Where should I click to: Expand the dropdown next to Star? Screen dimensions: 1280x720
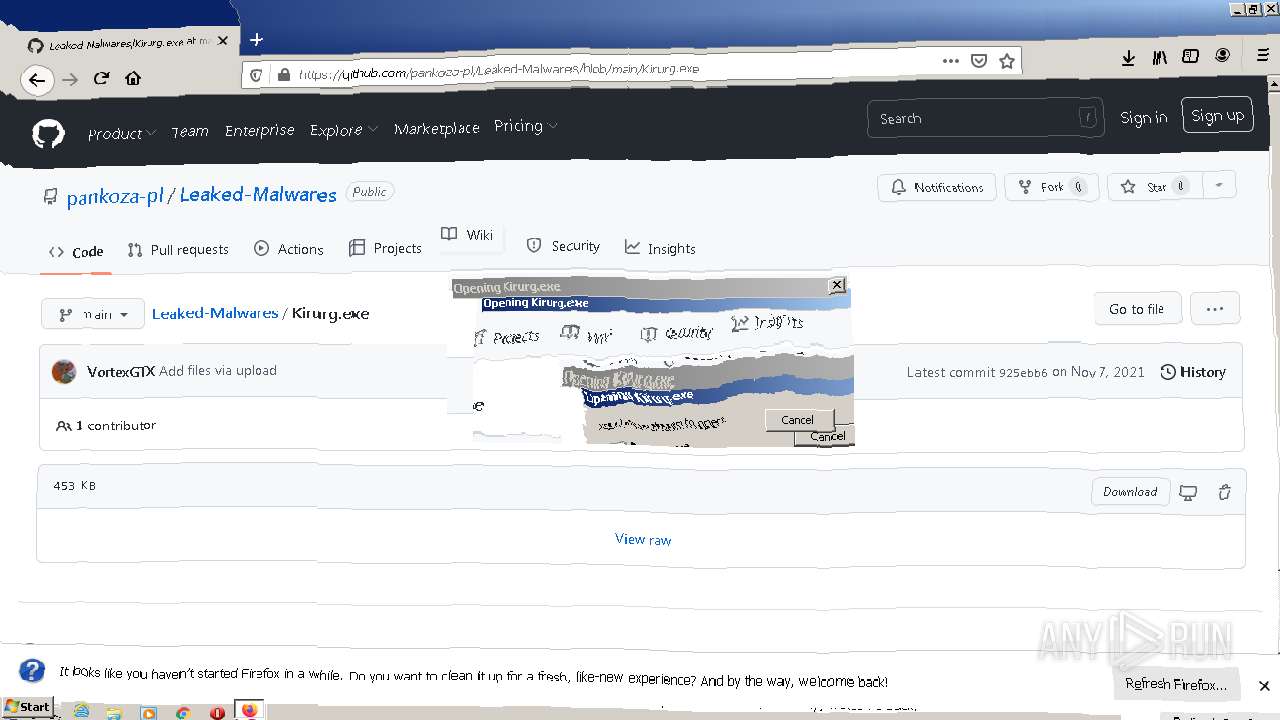coord(1218,186)
